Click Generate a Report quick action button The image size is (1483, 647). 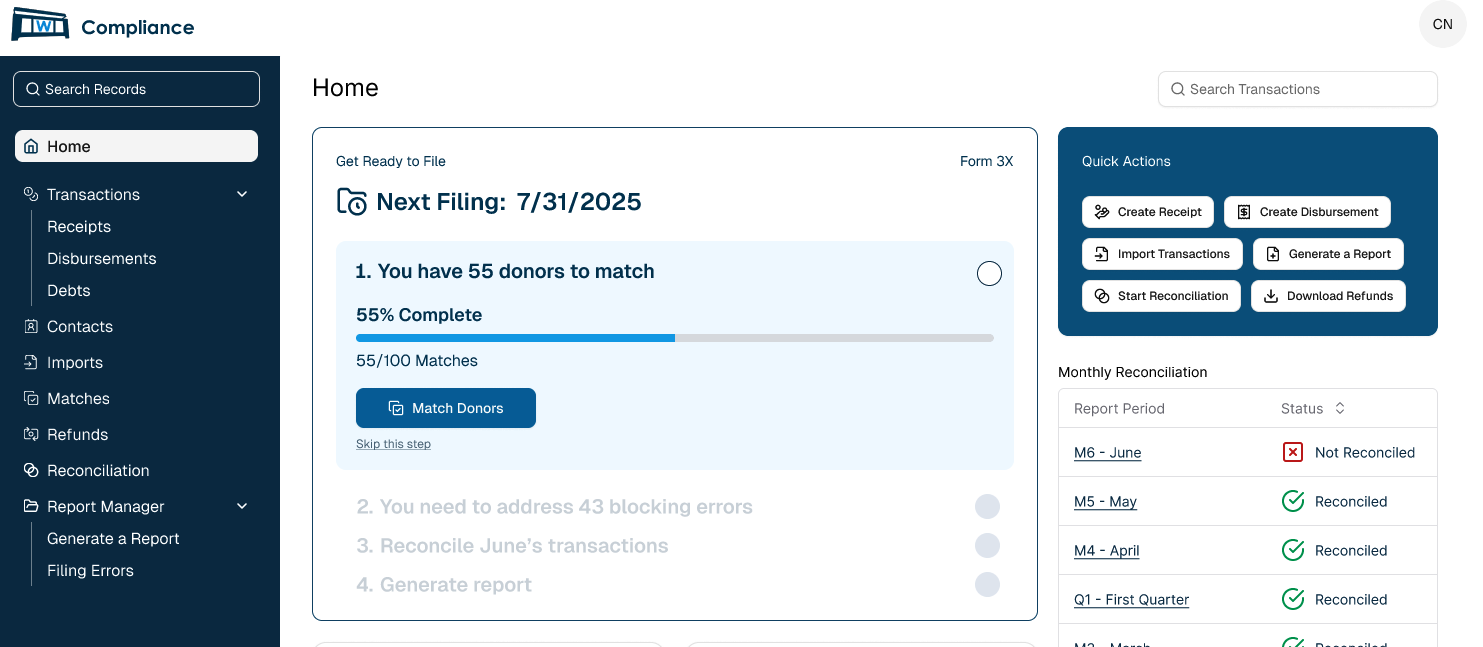coord(1328,254)
